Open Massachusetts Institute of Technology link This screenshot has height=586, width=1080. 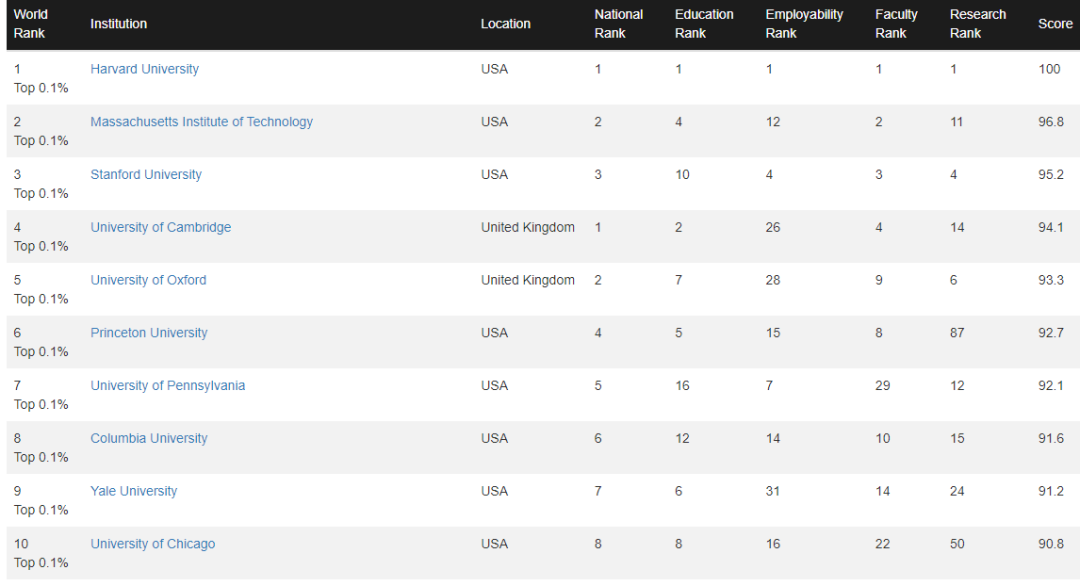201,122
